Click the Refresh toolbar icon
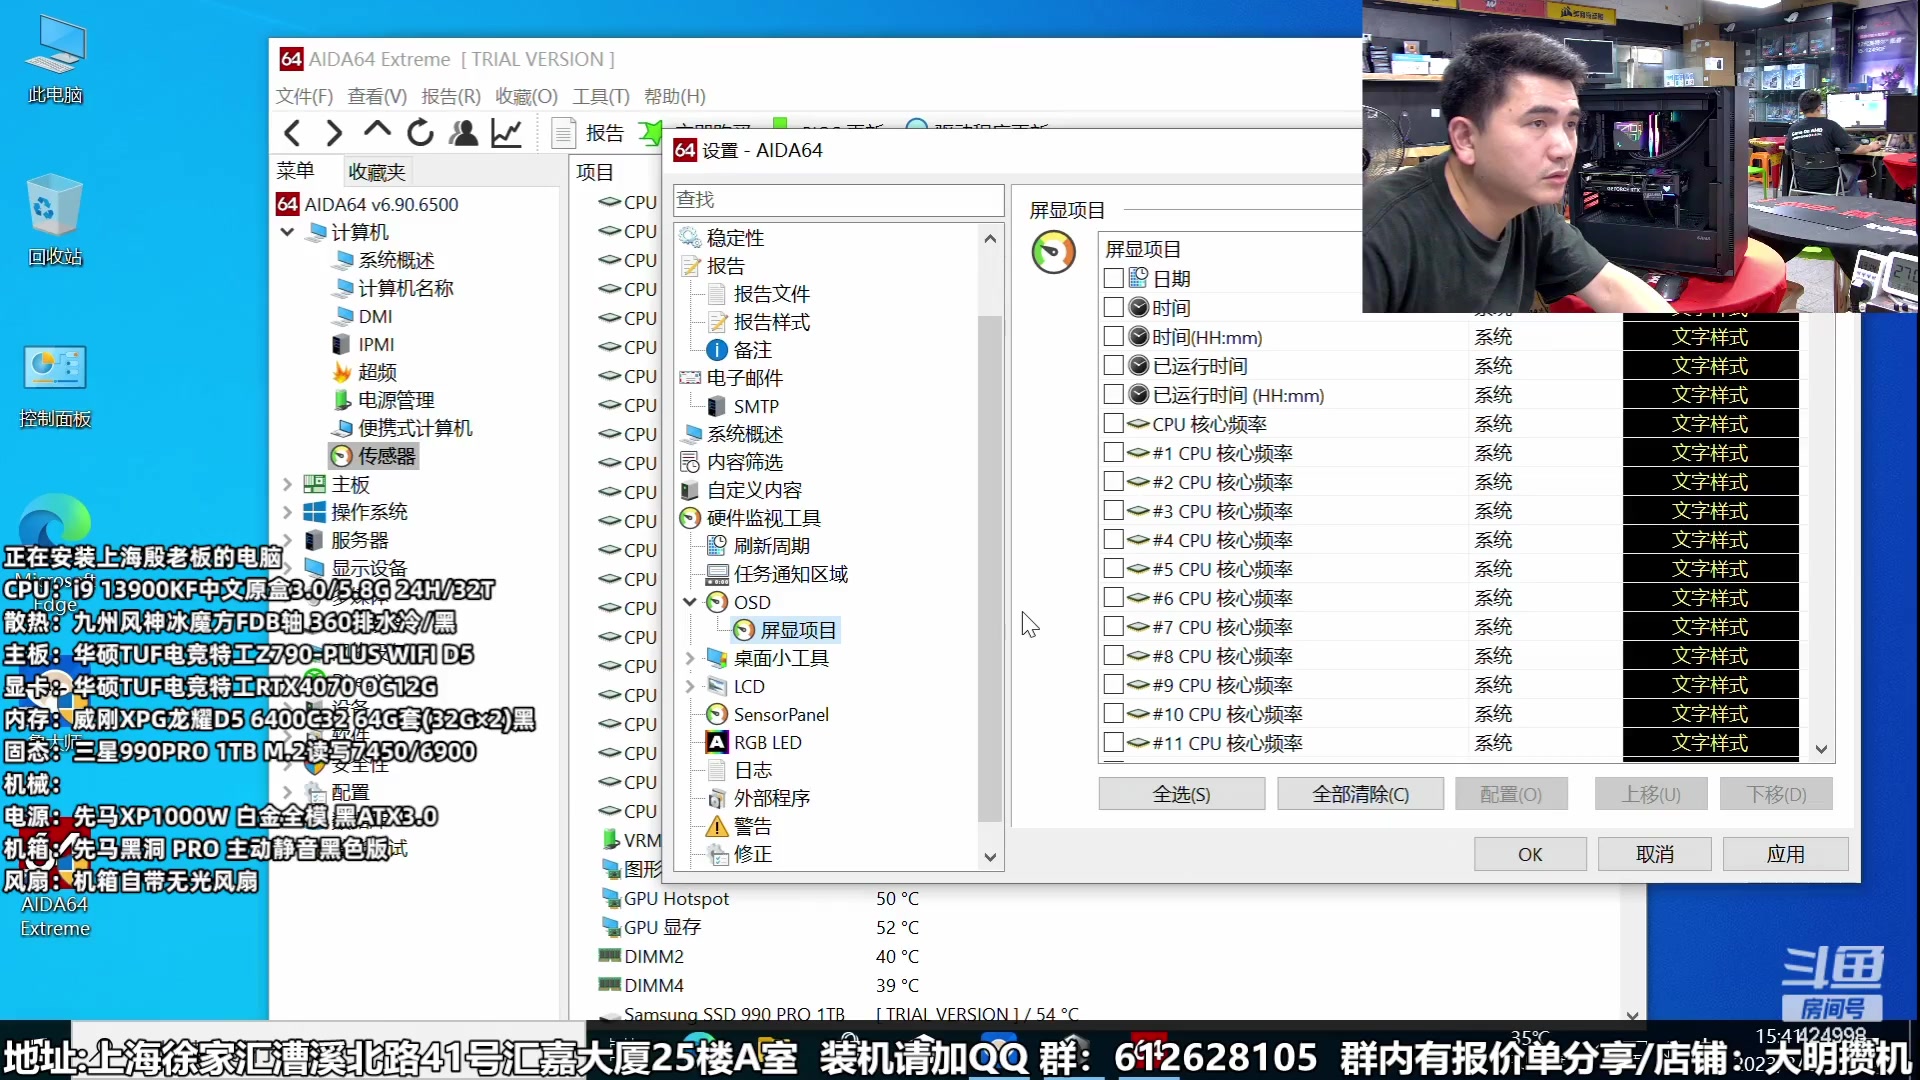 point(420,132)
